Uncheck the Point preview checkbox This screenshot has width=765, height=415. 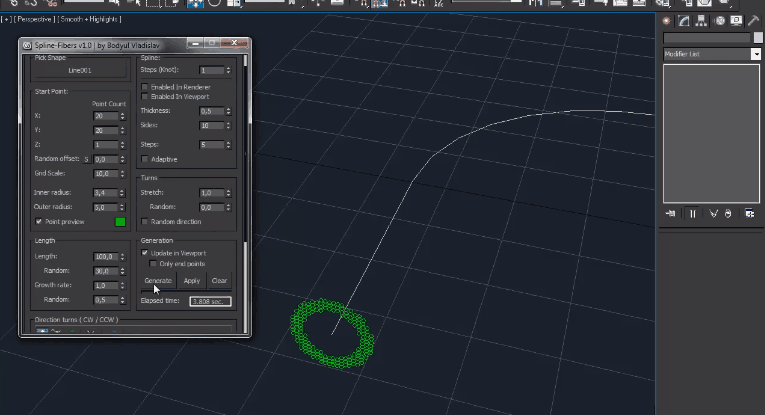[39, 221]
